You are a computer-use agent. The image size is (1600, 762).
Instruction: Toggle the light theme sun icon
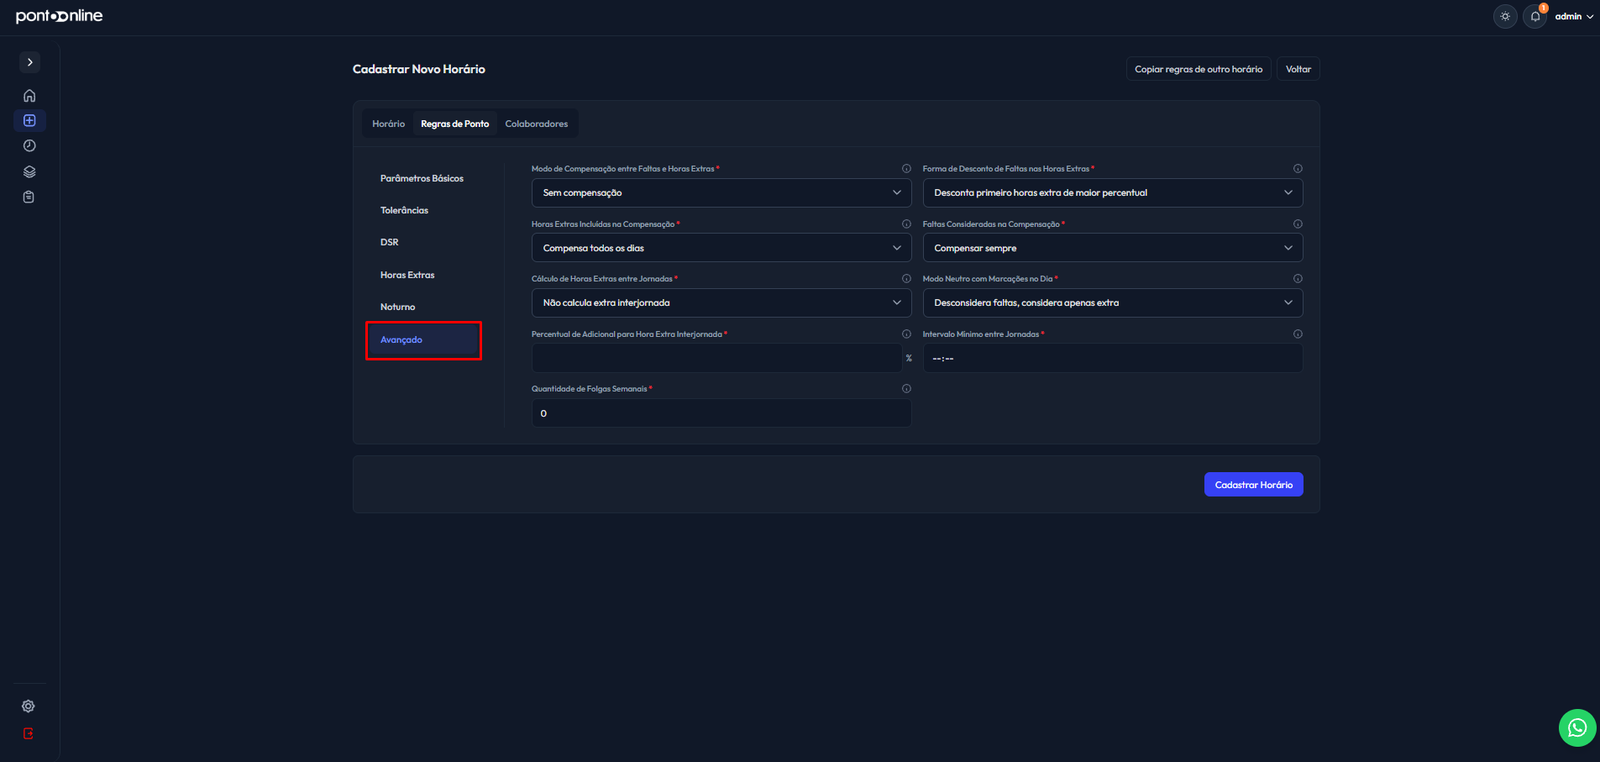1505,16
